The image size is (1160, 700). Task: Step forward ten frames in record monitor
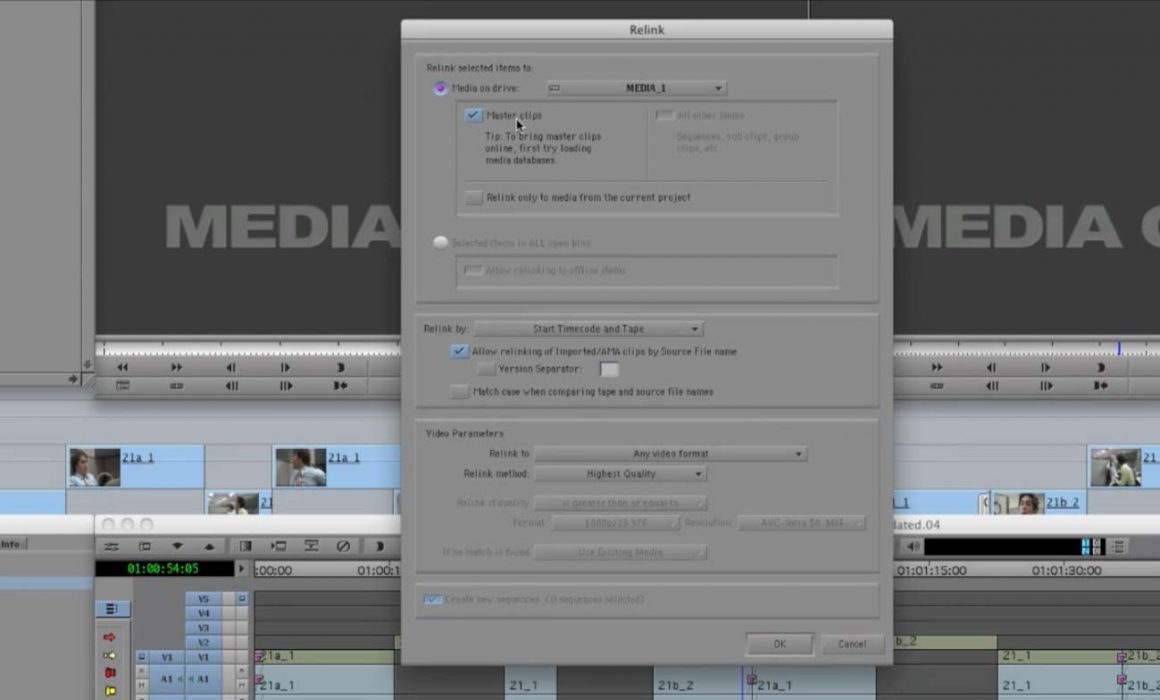pyautogui.click(x=1045, y=386)
